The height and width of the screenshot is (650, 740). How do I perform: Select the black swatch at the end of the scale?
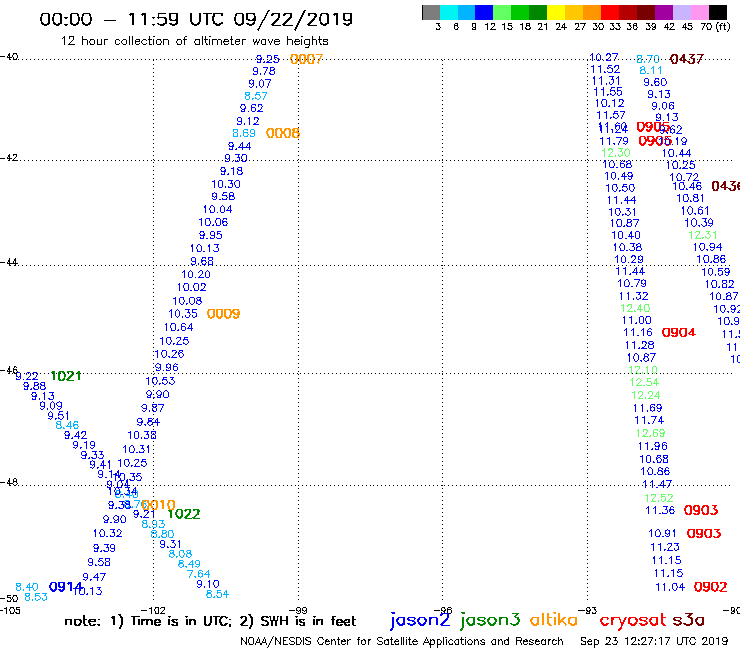coord(718,12)
